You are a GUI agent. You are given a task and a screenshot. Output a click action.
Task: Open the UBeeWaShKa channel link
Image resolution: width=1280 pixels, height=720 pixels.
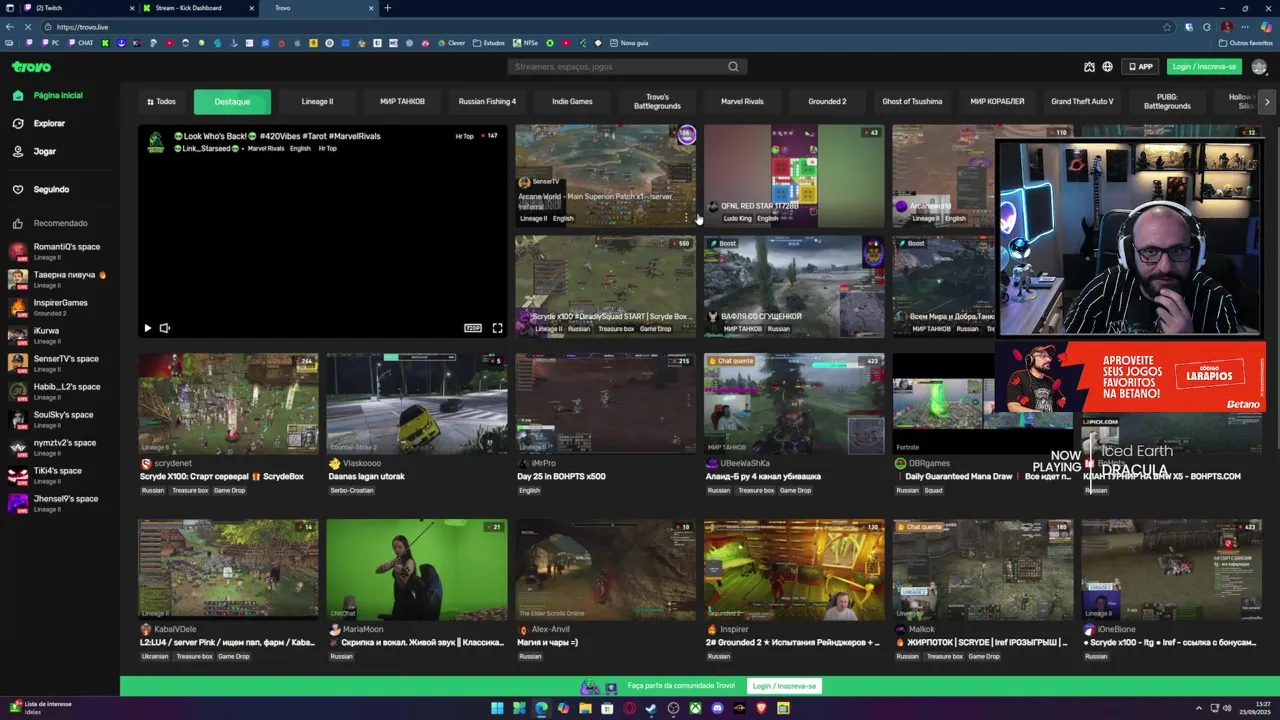click(x=745, y=464)
